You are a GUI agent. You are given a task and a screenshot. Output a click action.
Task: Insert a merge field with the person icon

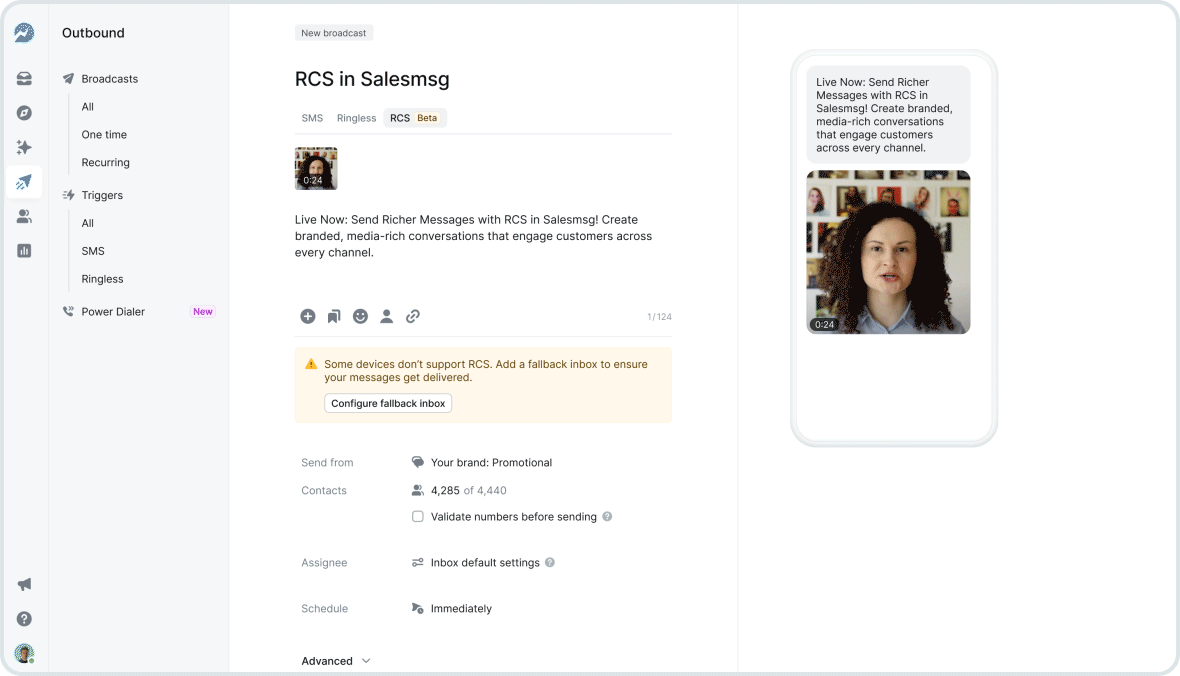pos(387,316)
